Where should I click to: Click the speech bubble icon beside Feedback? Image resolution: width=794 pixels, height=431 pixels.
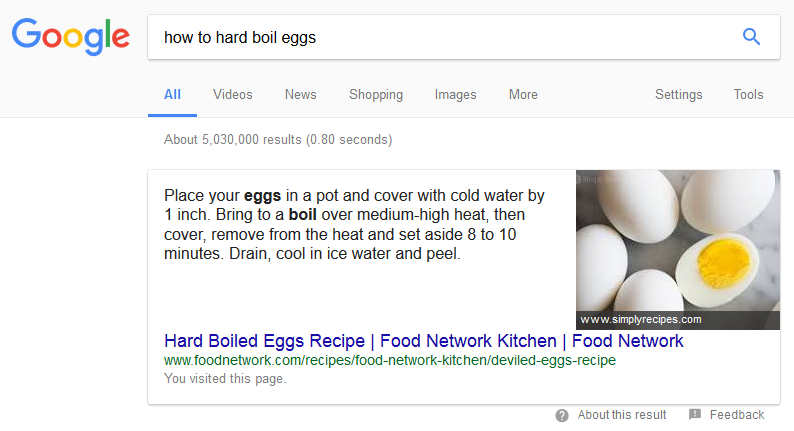coord(695,415)
